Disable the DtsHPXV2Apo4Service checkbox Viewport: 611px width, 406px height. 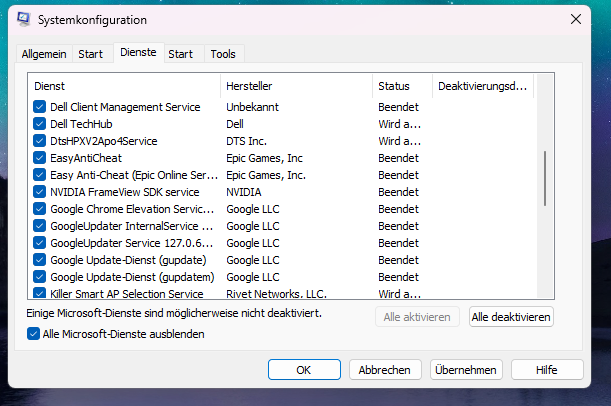click(39, 141)
